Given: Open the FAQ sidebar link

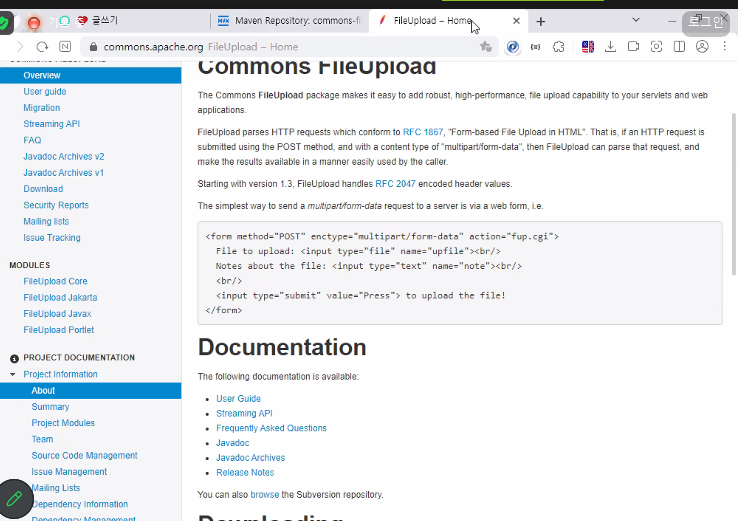Looking at the screenshot, I should (32, 140).
